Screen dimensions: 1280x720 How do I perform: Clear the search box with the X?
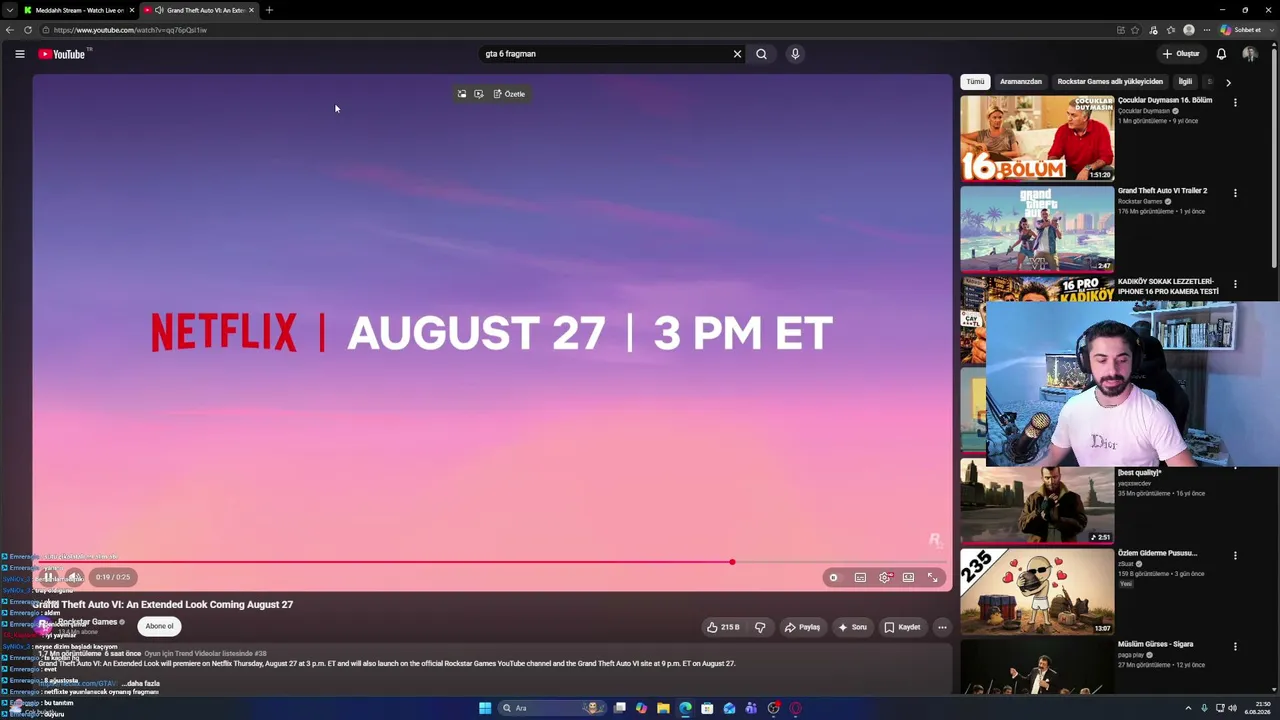pos(737,54)
